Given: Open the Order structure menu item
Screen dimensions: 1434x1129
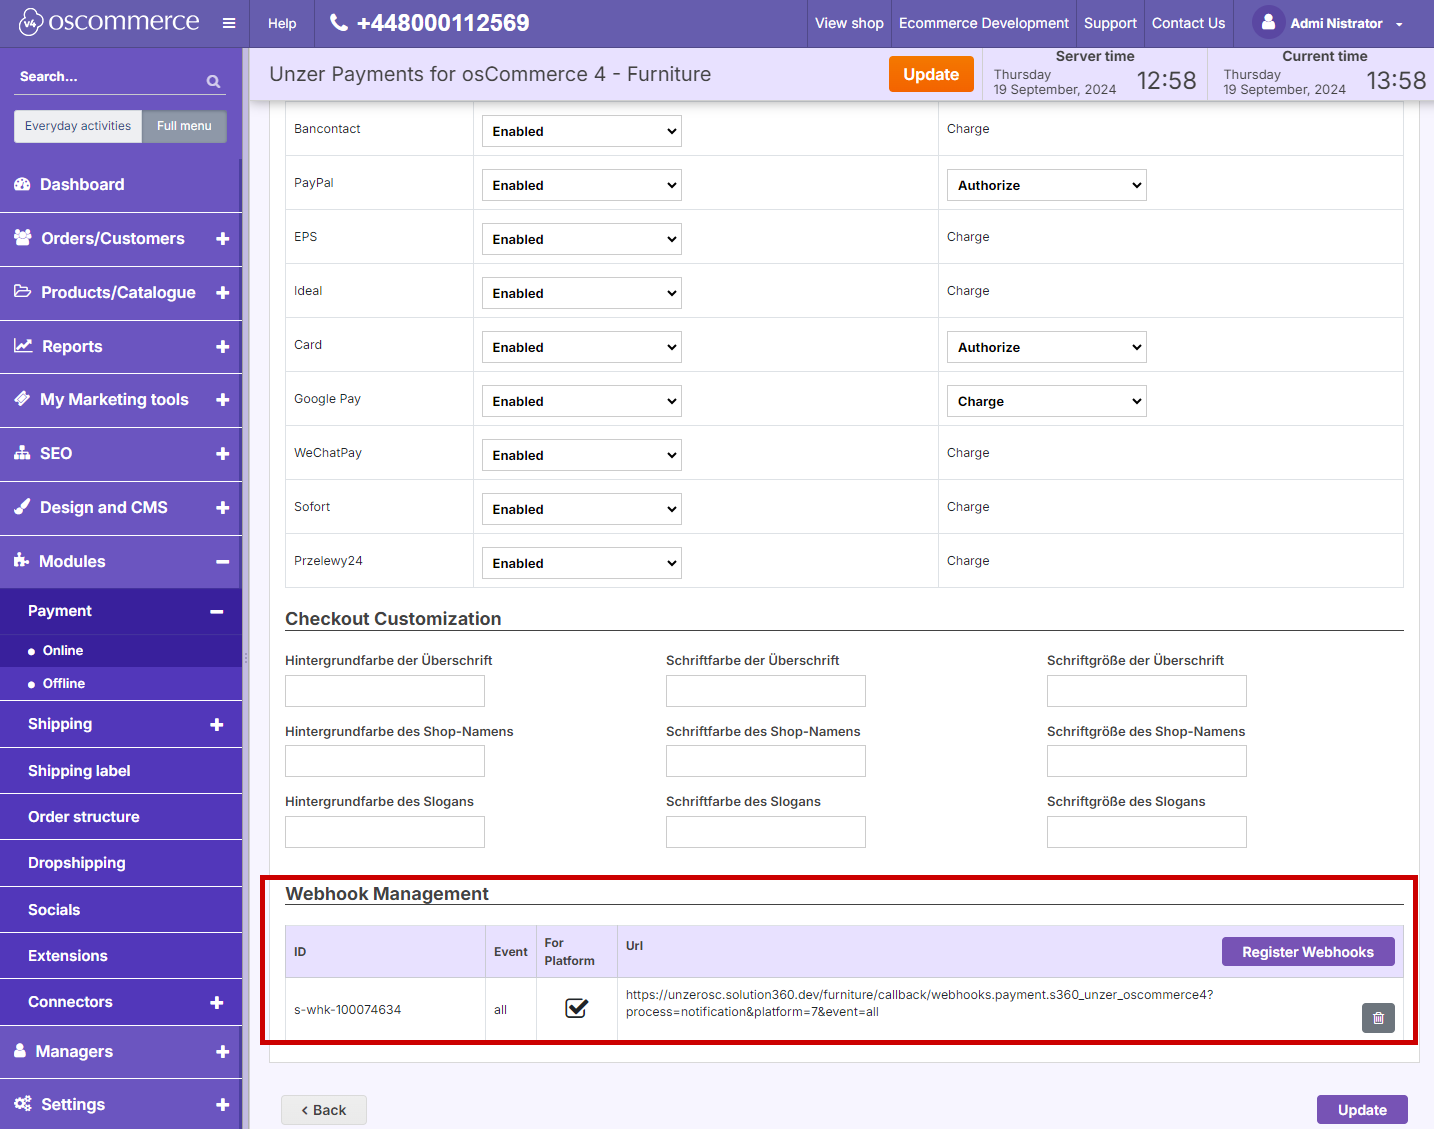Looking at the screenshot, I should [x=121, y=817].
